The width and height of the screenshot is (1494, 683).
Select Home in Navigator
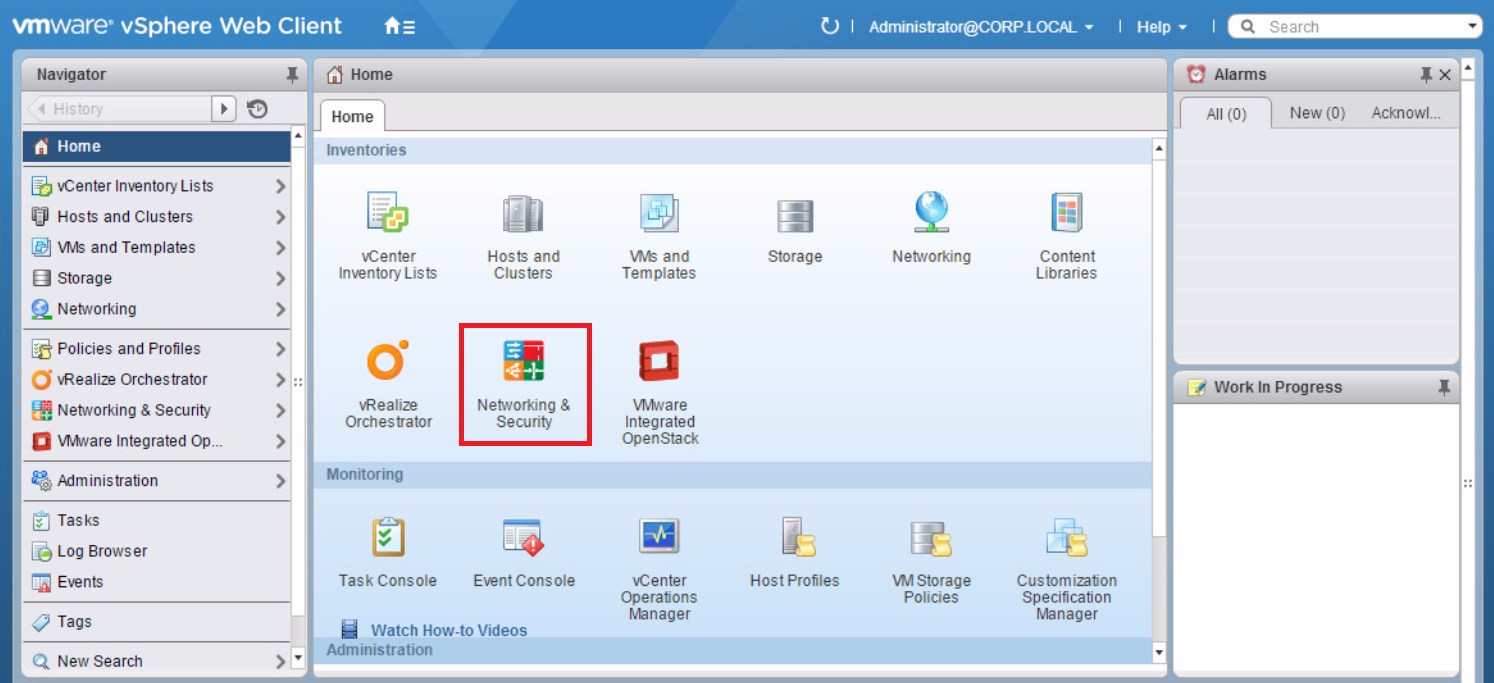[x=157, y=146]
